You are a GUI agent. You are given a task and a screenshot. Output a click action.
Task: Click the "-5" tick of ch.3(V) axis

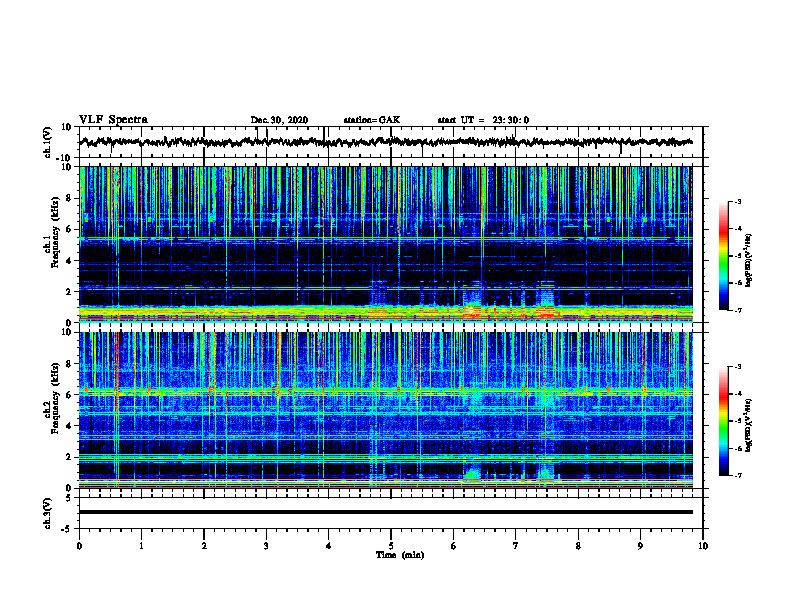tap(67, 529)
